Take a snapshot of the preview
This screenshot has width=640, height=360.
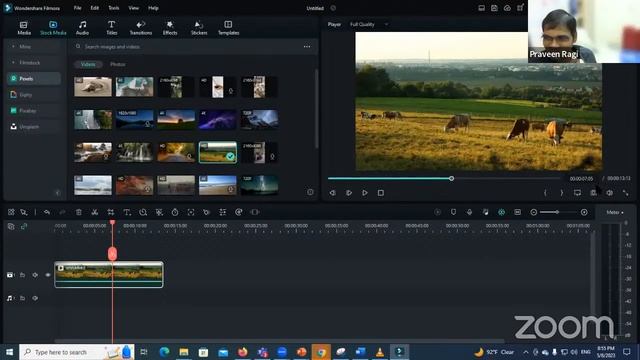coord(593,193)
